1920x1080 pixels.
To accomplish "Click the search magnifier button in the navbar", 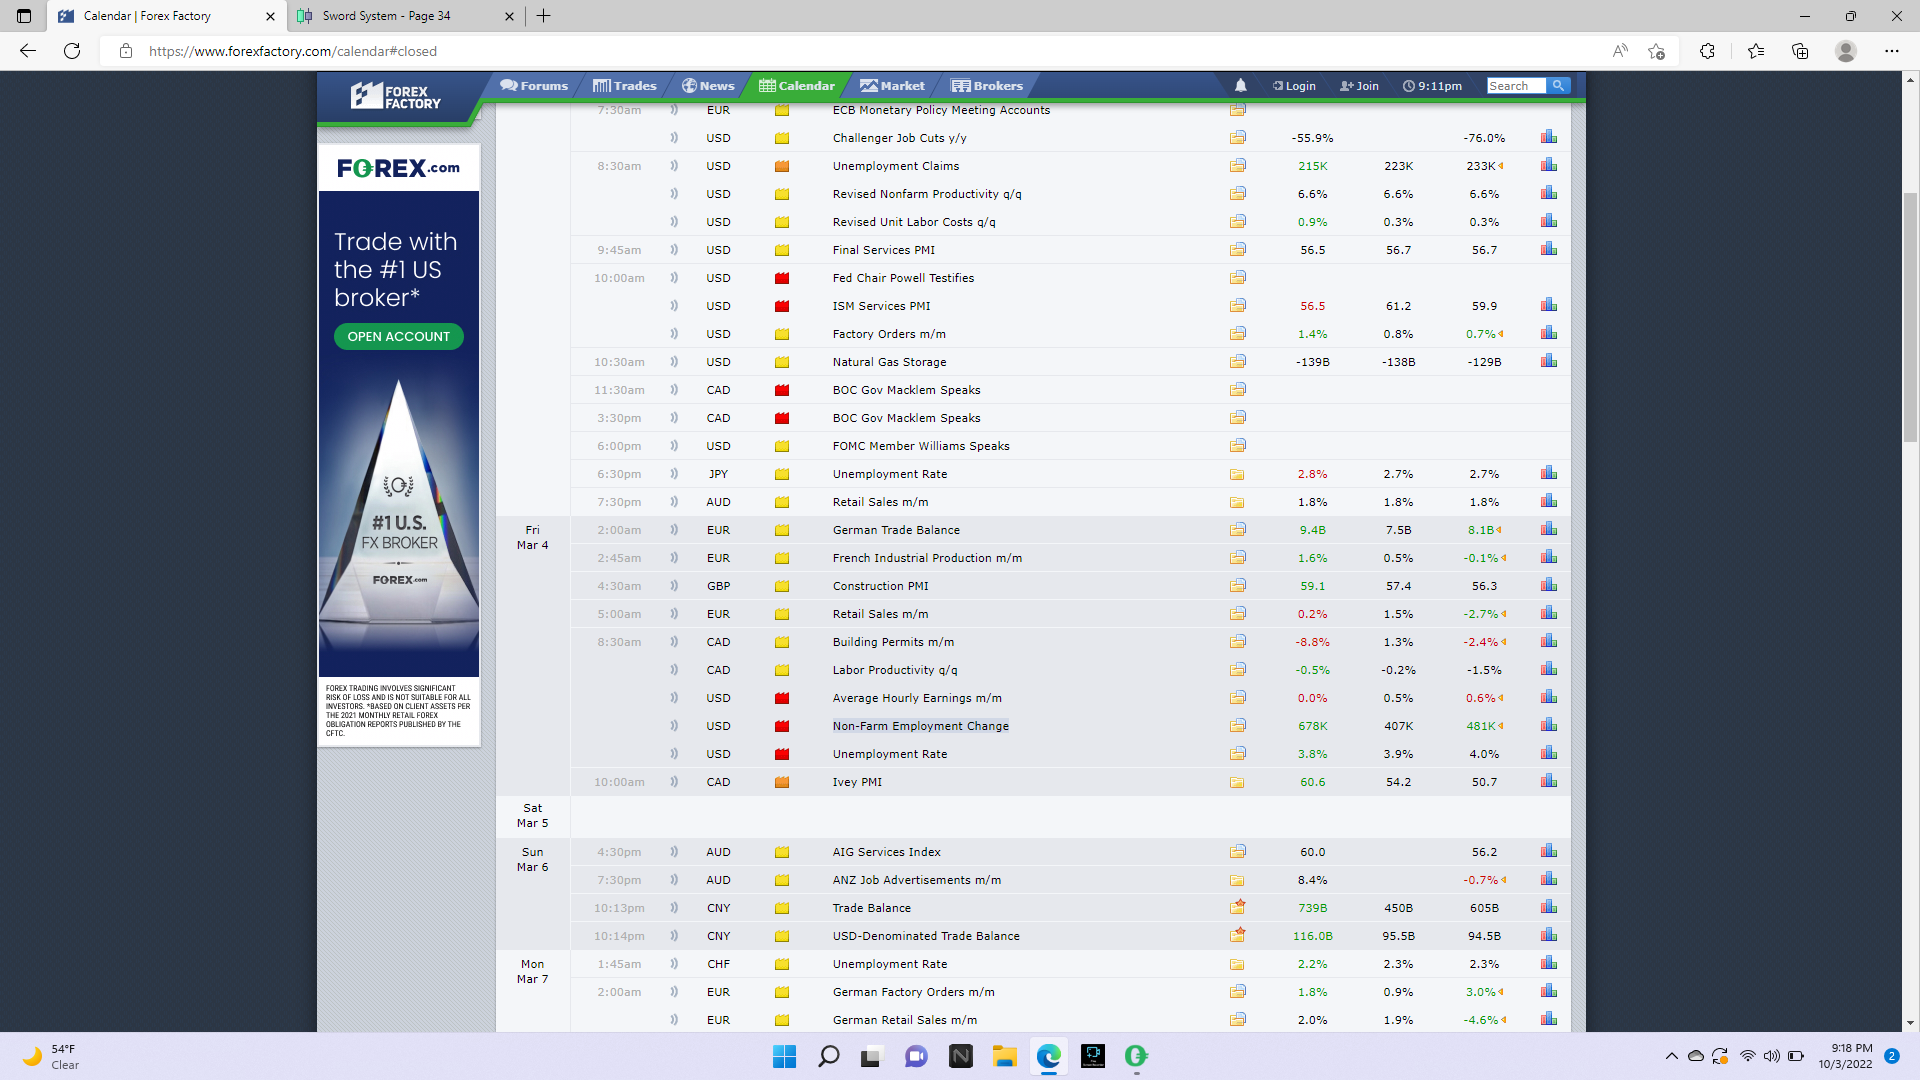I will (x=1558, y=86).
